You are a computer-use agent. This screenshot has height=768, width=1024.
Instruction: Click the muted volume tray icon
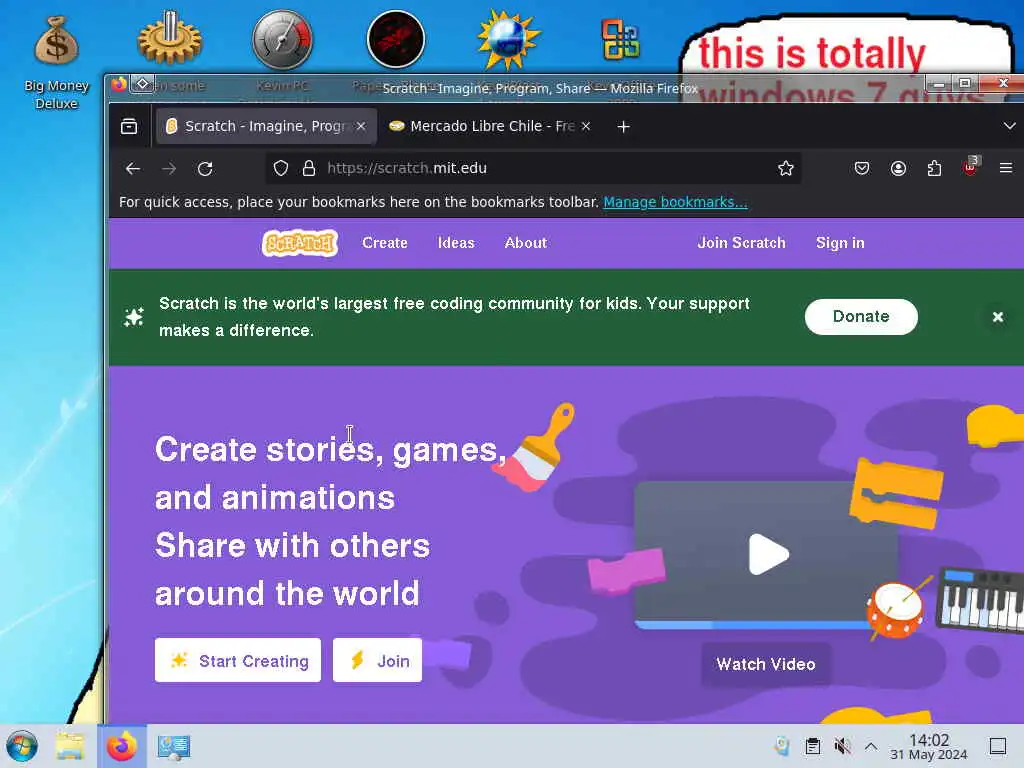pyautogui.click(x=842, y=746)
